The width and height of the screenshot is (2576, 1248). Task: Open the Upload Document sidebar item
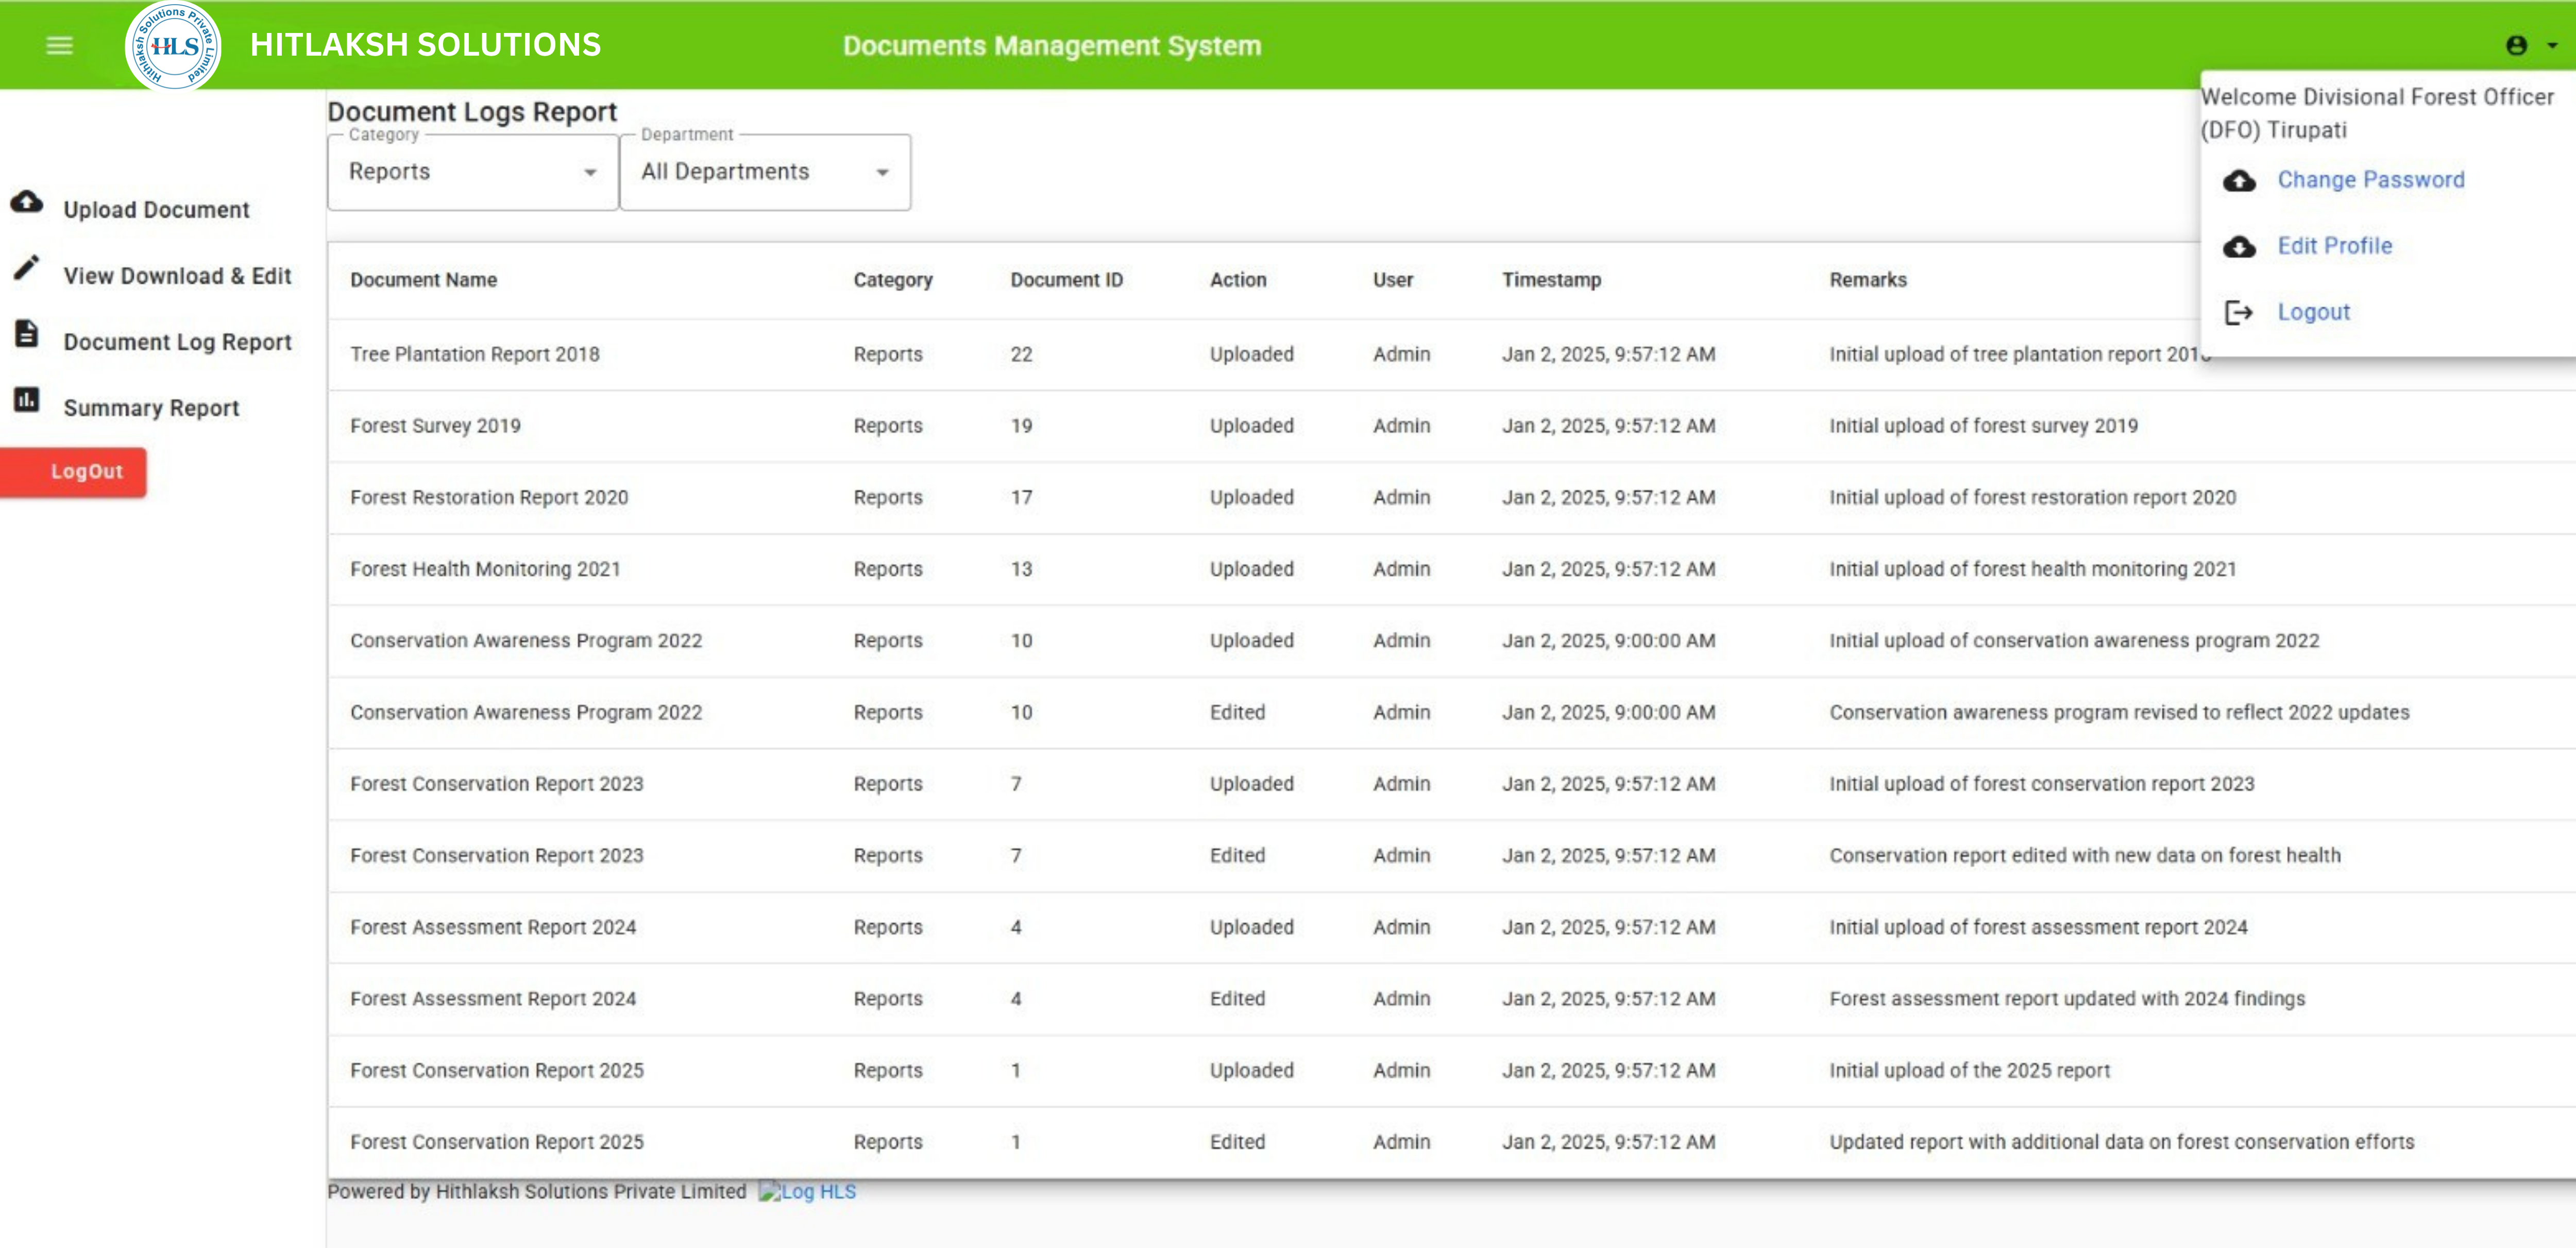tap(156, 210)
